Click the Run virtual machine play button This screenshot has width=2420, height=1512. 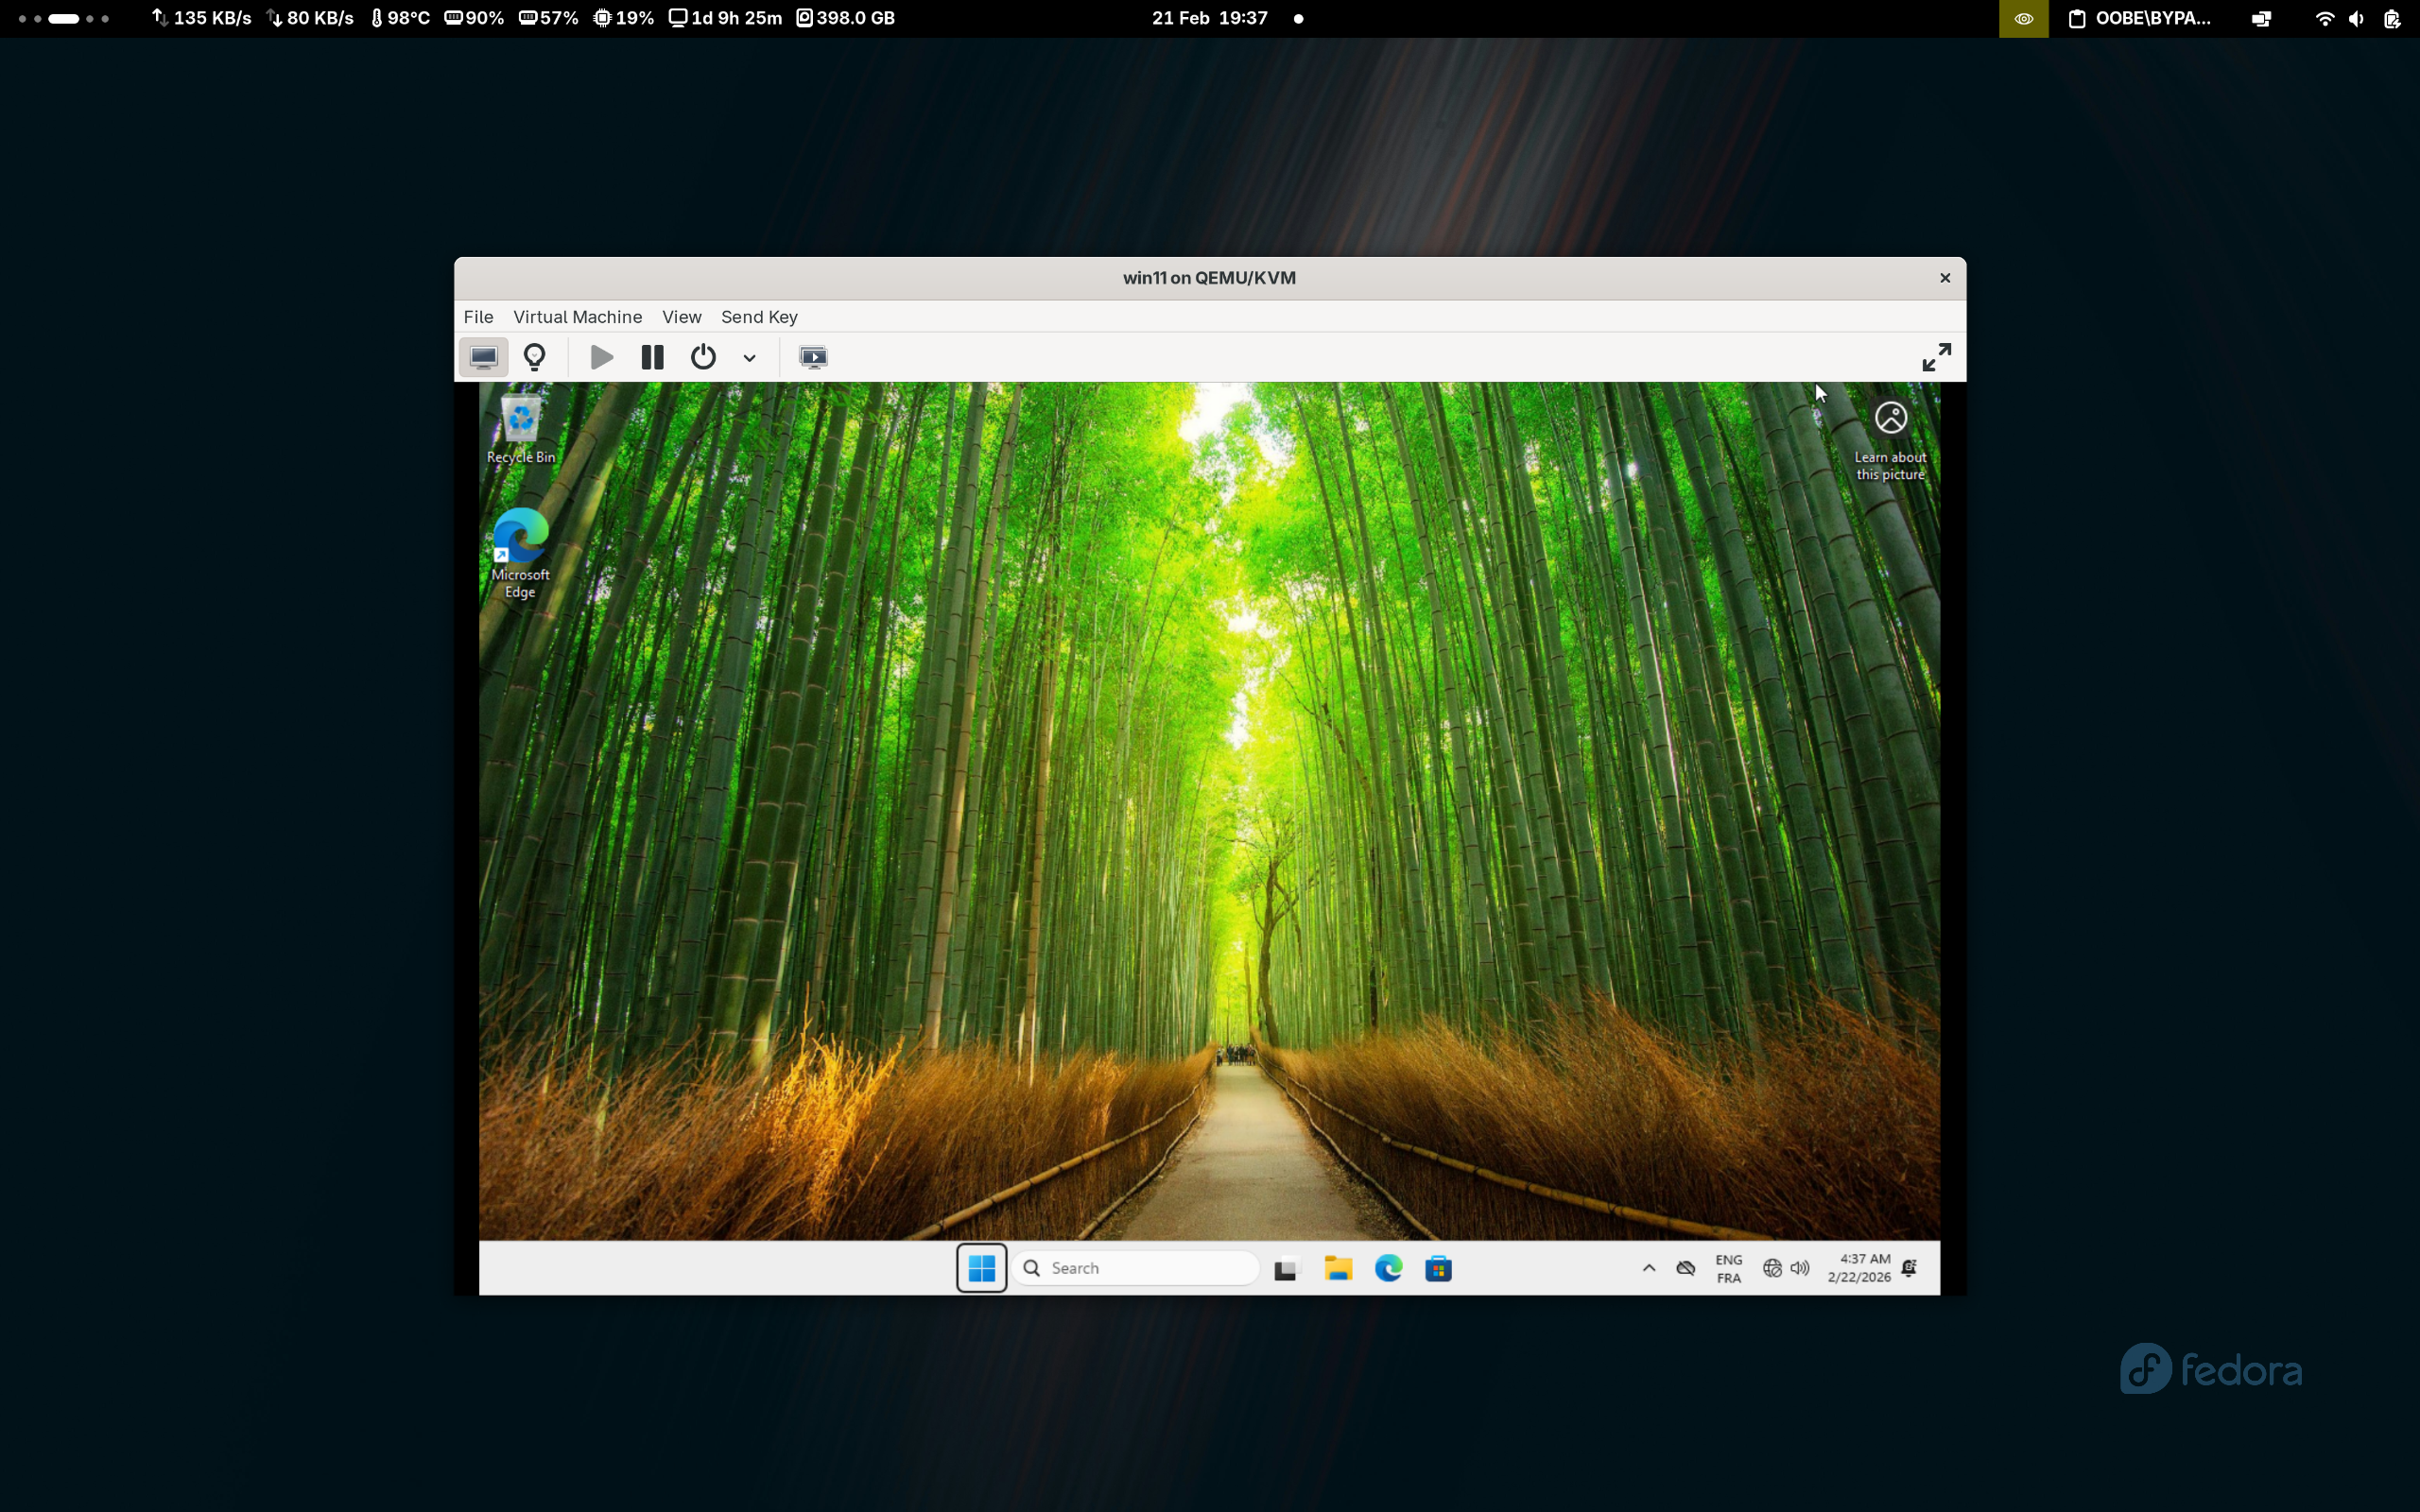[601, 357]
